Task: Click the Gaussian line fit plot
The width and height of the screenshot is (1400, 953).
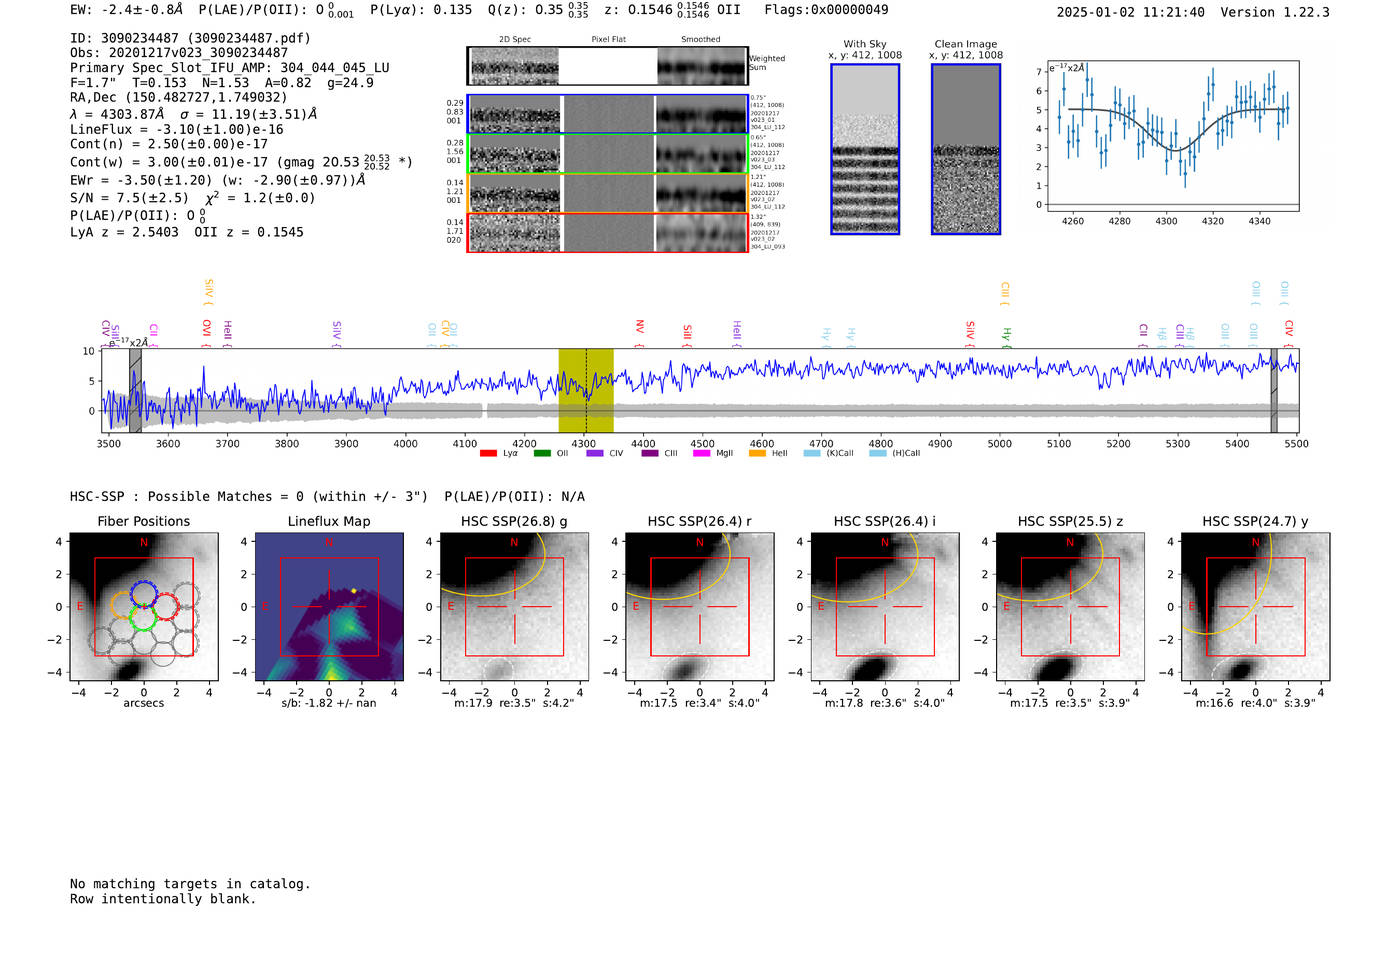Action: point(1172,136)
